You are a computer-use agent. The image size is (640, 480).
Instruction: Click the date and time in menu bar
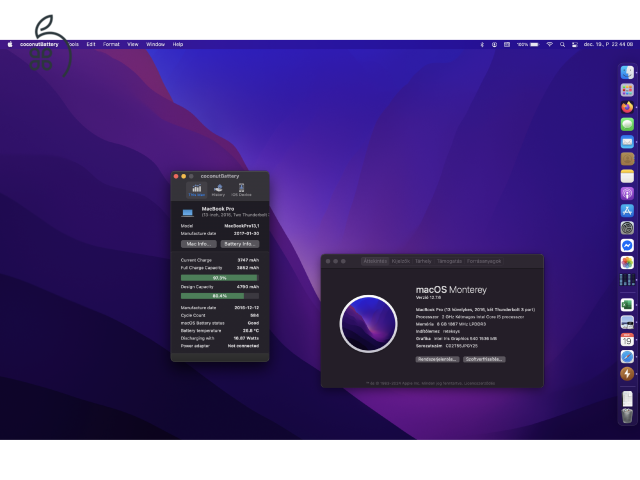point(608,44)
